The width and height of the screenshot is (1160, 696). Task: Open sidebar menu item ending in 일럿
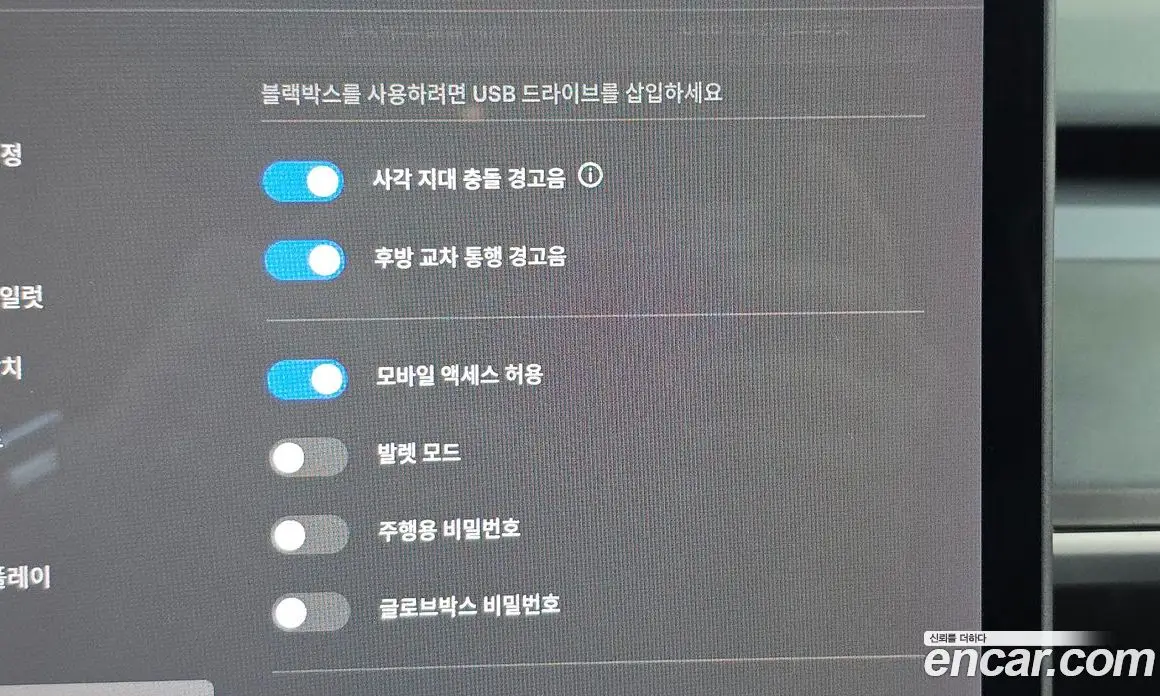click(x=21, y=297)
